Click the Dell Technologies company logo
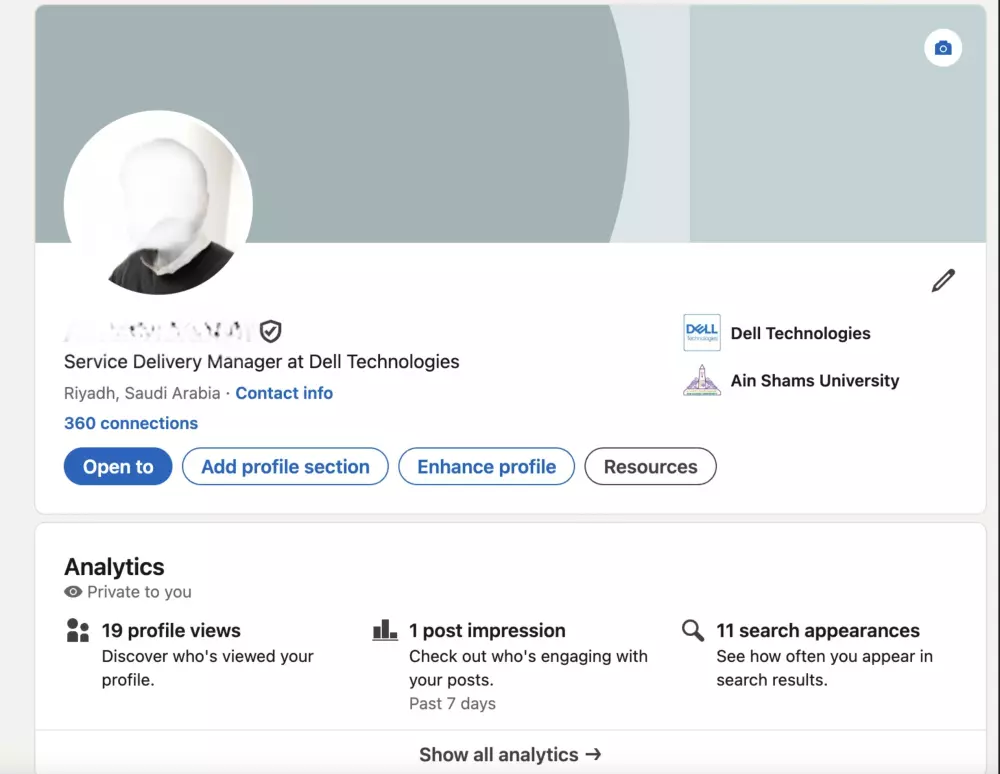This screenshot has height=774, width=1000. tap(701, 333)
